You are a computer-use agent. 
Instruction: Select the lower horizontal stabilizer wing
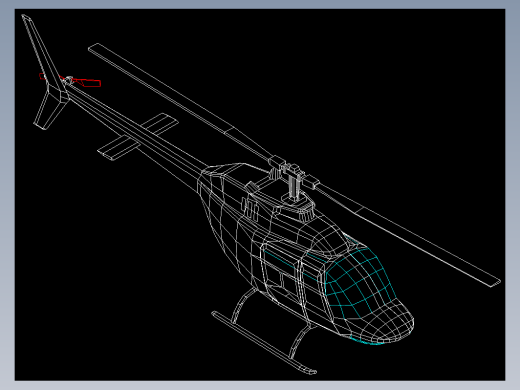(118, 148)
